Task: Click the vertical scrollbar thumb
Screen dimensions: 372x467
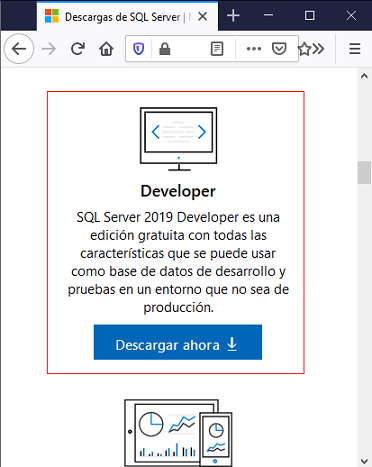Action: (x=364, y=172)
